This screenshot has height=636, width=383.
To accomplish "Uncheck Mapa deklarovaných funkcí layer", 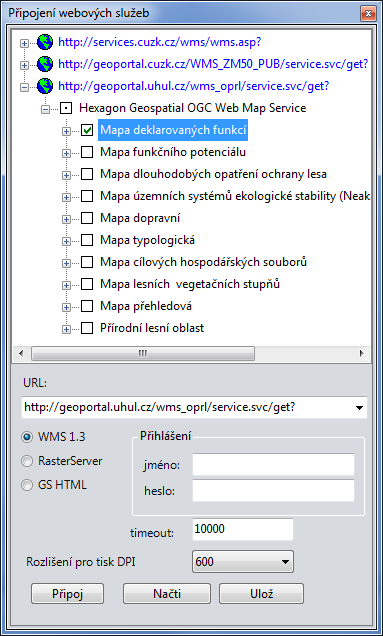I will (x=87, y=131).
